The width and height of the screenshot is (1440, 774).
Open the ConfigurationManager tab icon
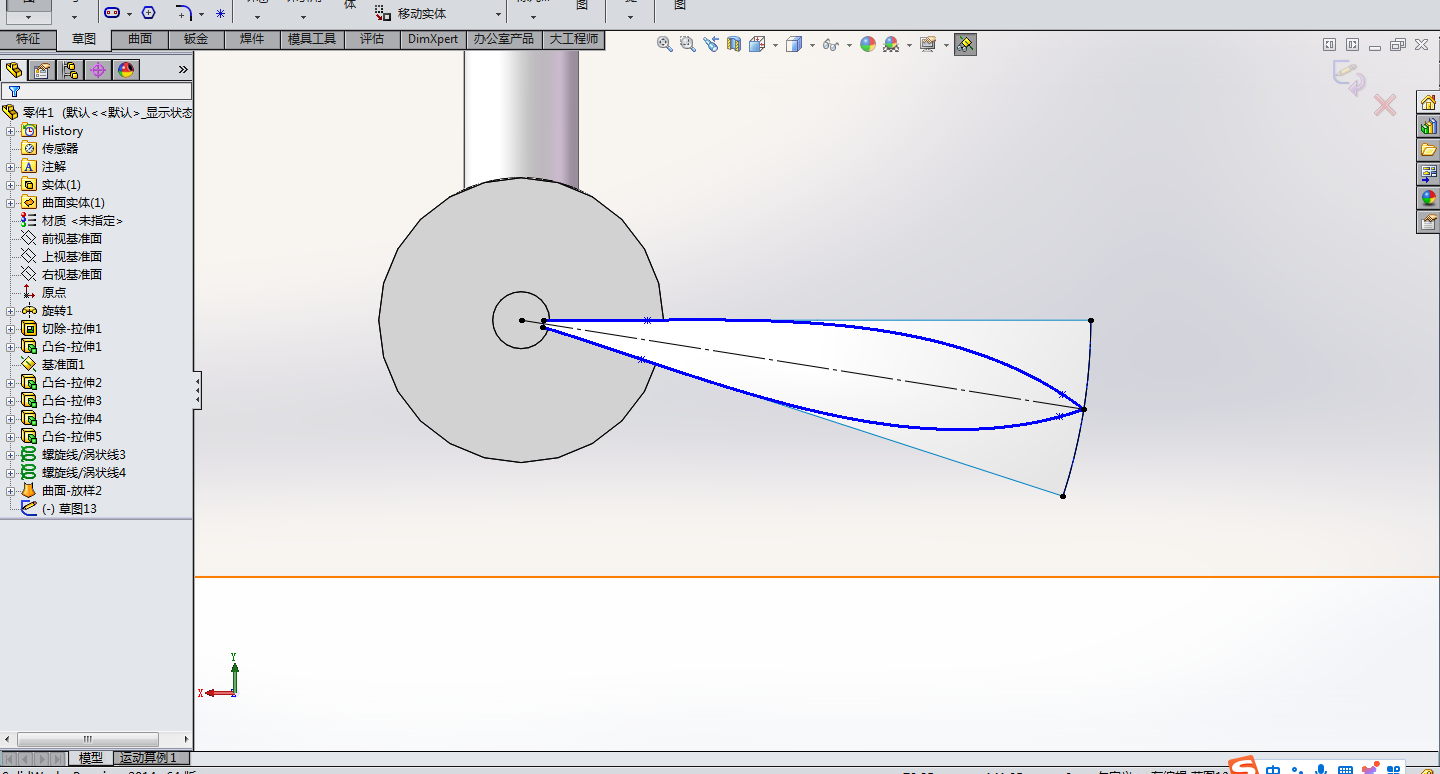coord(70,70)
